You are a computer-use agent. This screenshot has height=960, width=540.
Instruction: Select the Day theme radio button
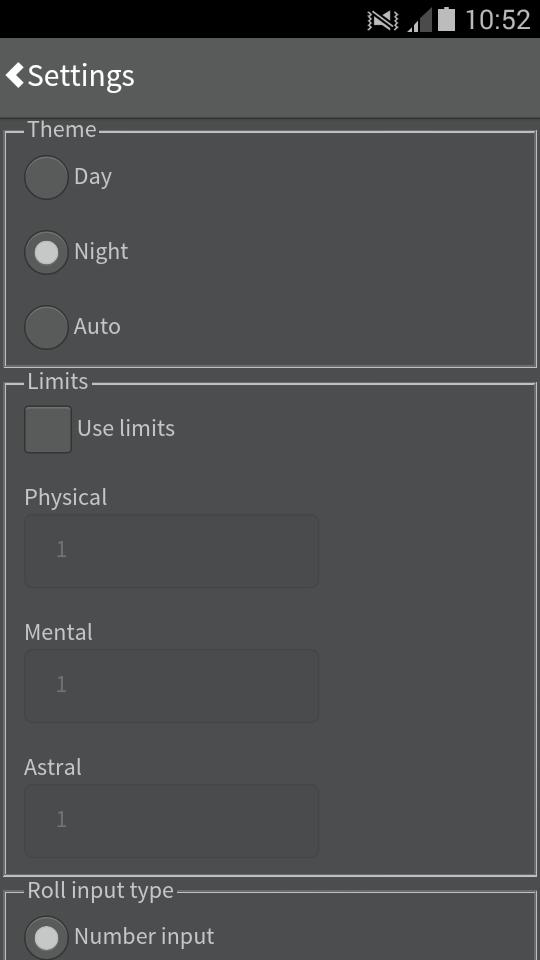46,178
